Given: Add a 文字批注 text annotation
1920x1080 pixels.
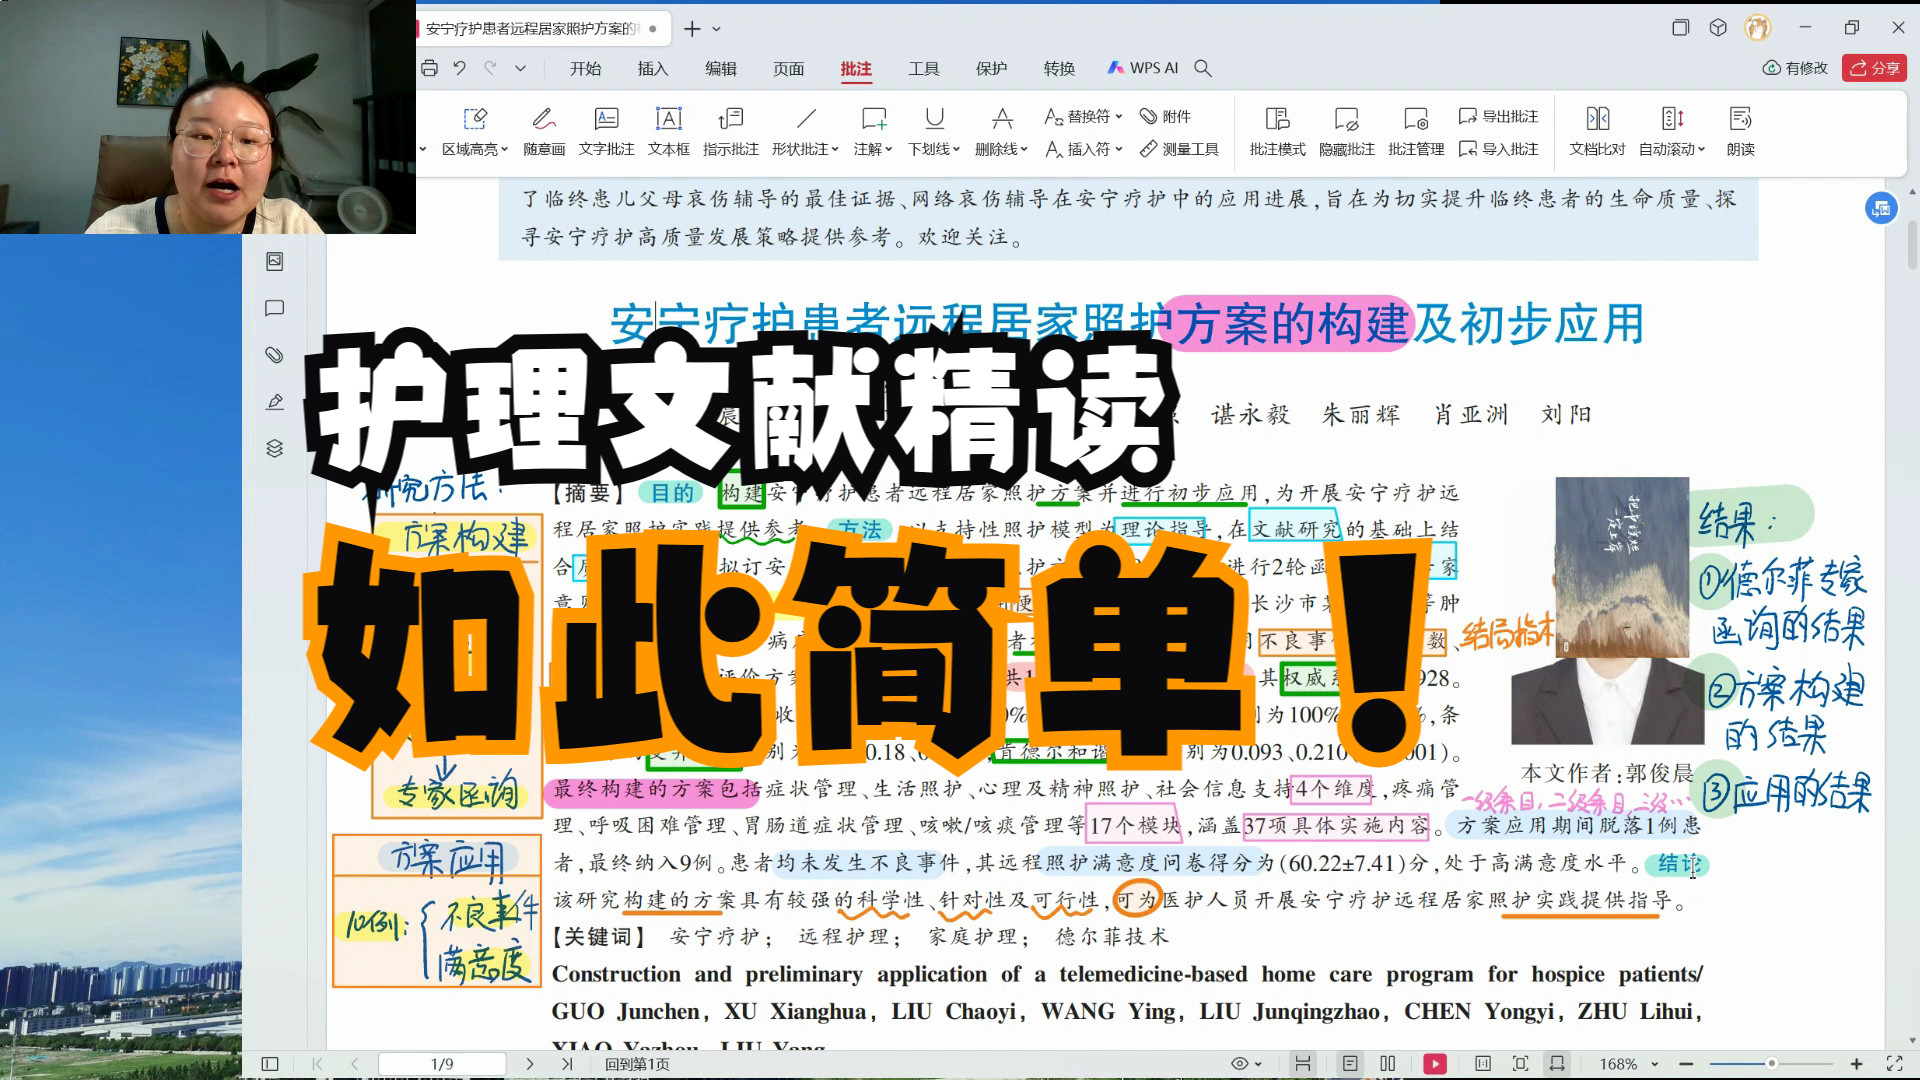Looking at the screenshot, I should 606,132.
